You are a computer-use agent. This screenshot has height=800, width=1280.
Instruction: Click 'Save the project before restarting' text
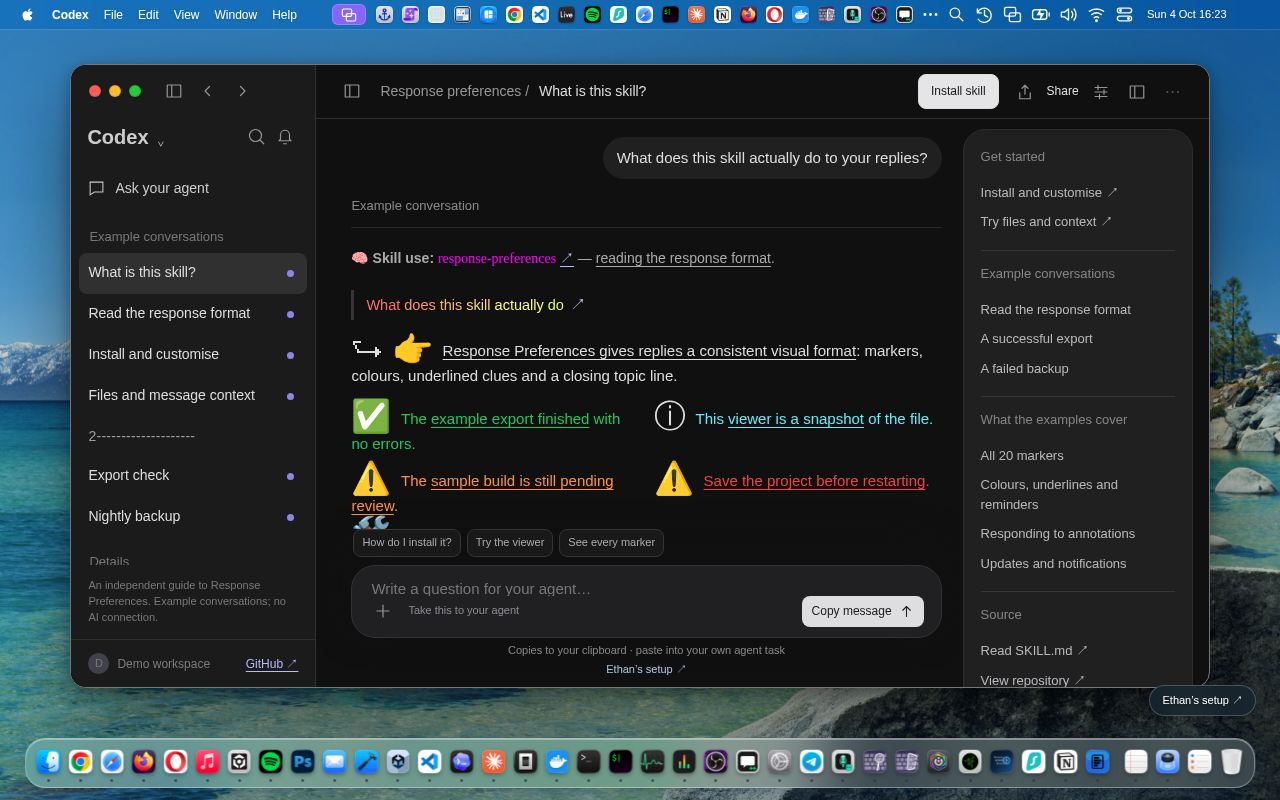[814, 481]
